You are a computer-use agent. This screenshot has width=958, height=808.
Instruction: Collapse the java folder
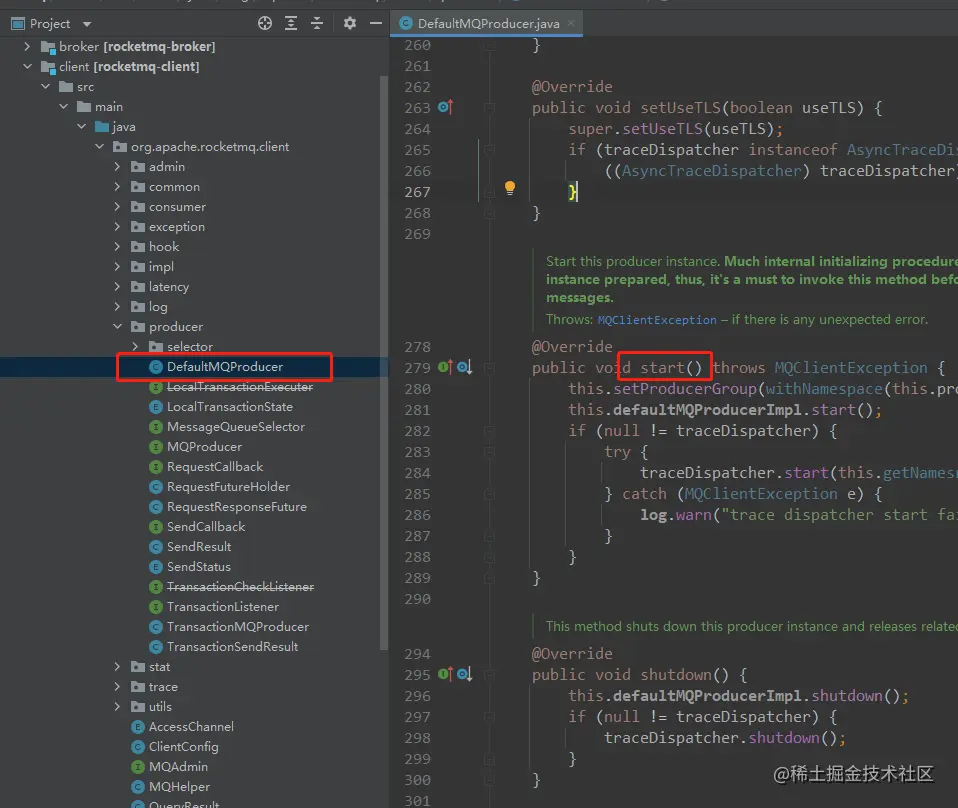pos(81,127)
